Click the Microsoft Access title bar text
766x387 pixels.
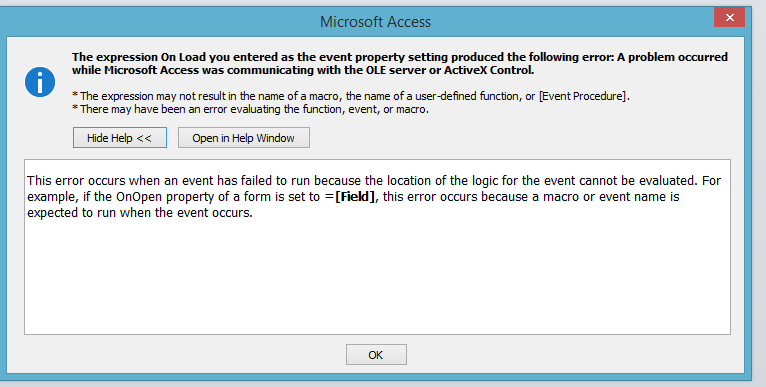coord(375,22)
